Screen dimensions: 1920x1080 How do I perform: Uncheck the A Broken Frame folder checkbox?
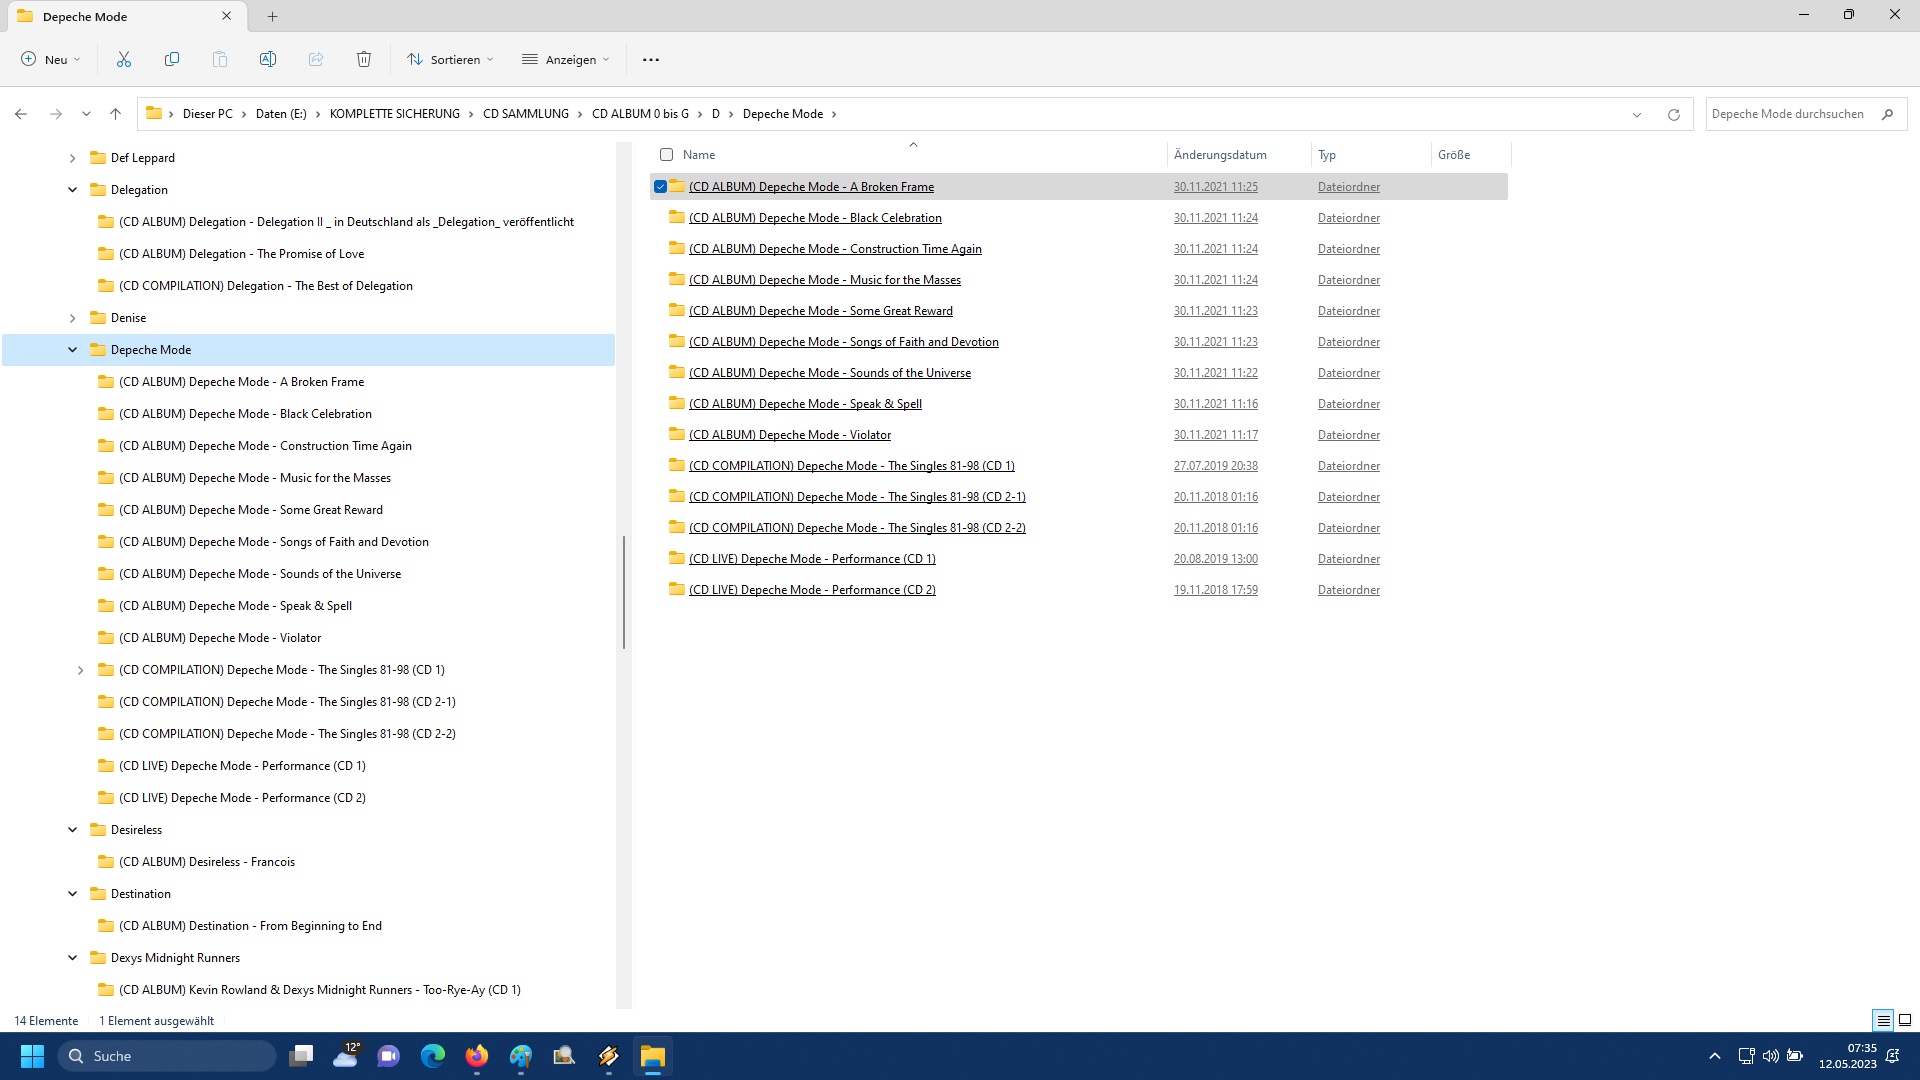660,187
